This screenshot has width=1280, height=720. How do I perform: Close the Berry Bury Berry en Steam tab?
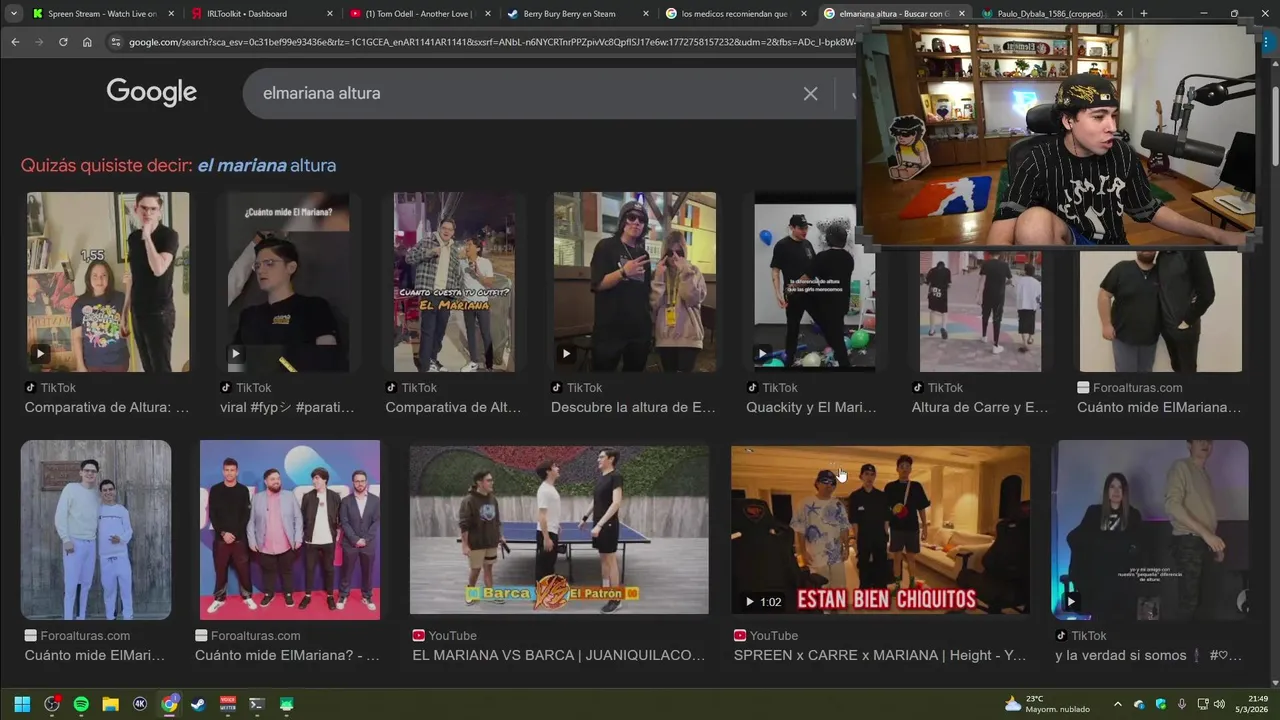(x=646, y=14)
